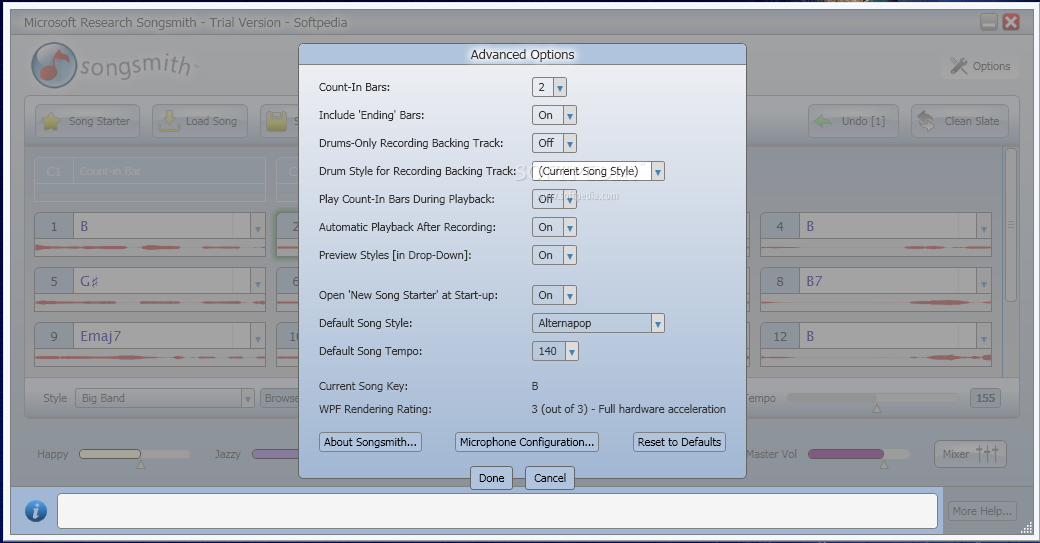1040x543 pixels.
Task: Click the Save folder icon in toolbar
Action: point(277,121)
